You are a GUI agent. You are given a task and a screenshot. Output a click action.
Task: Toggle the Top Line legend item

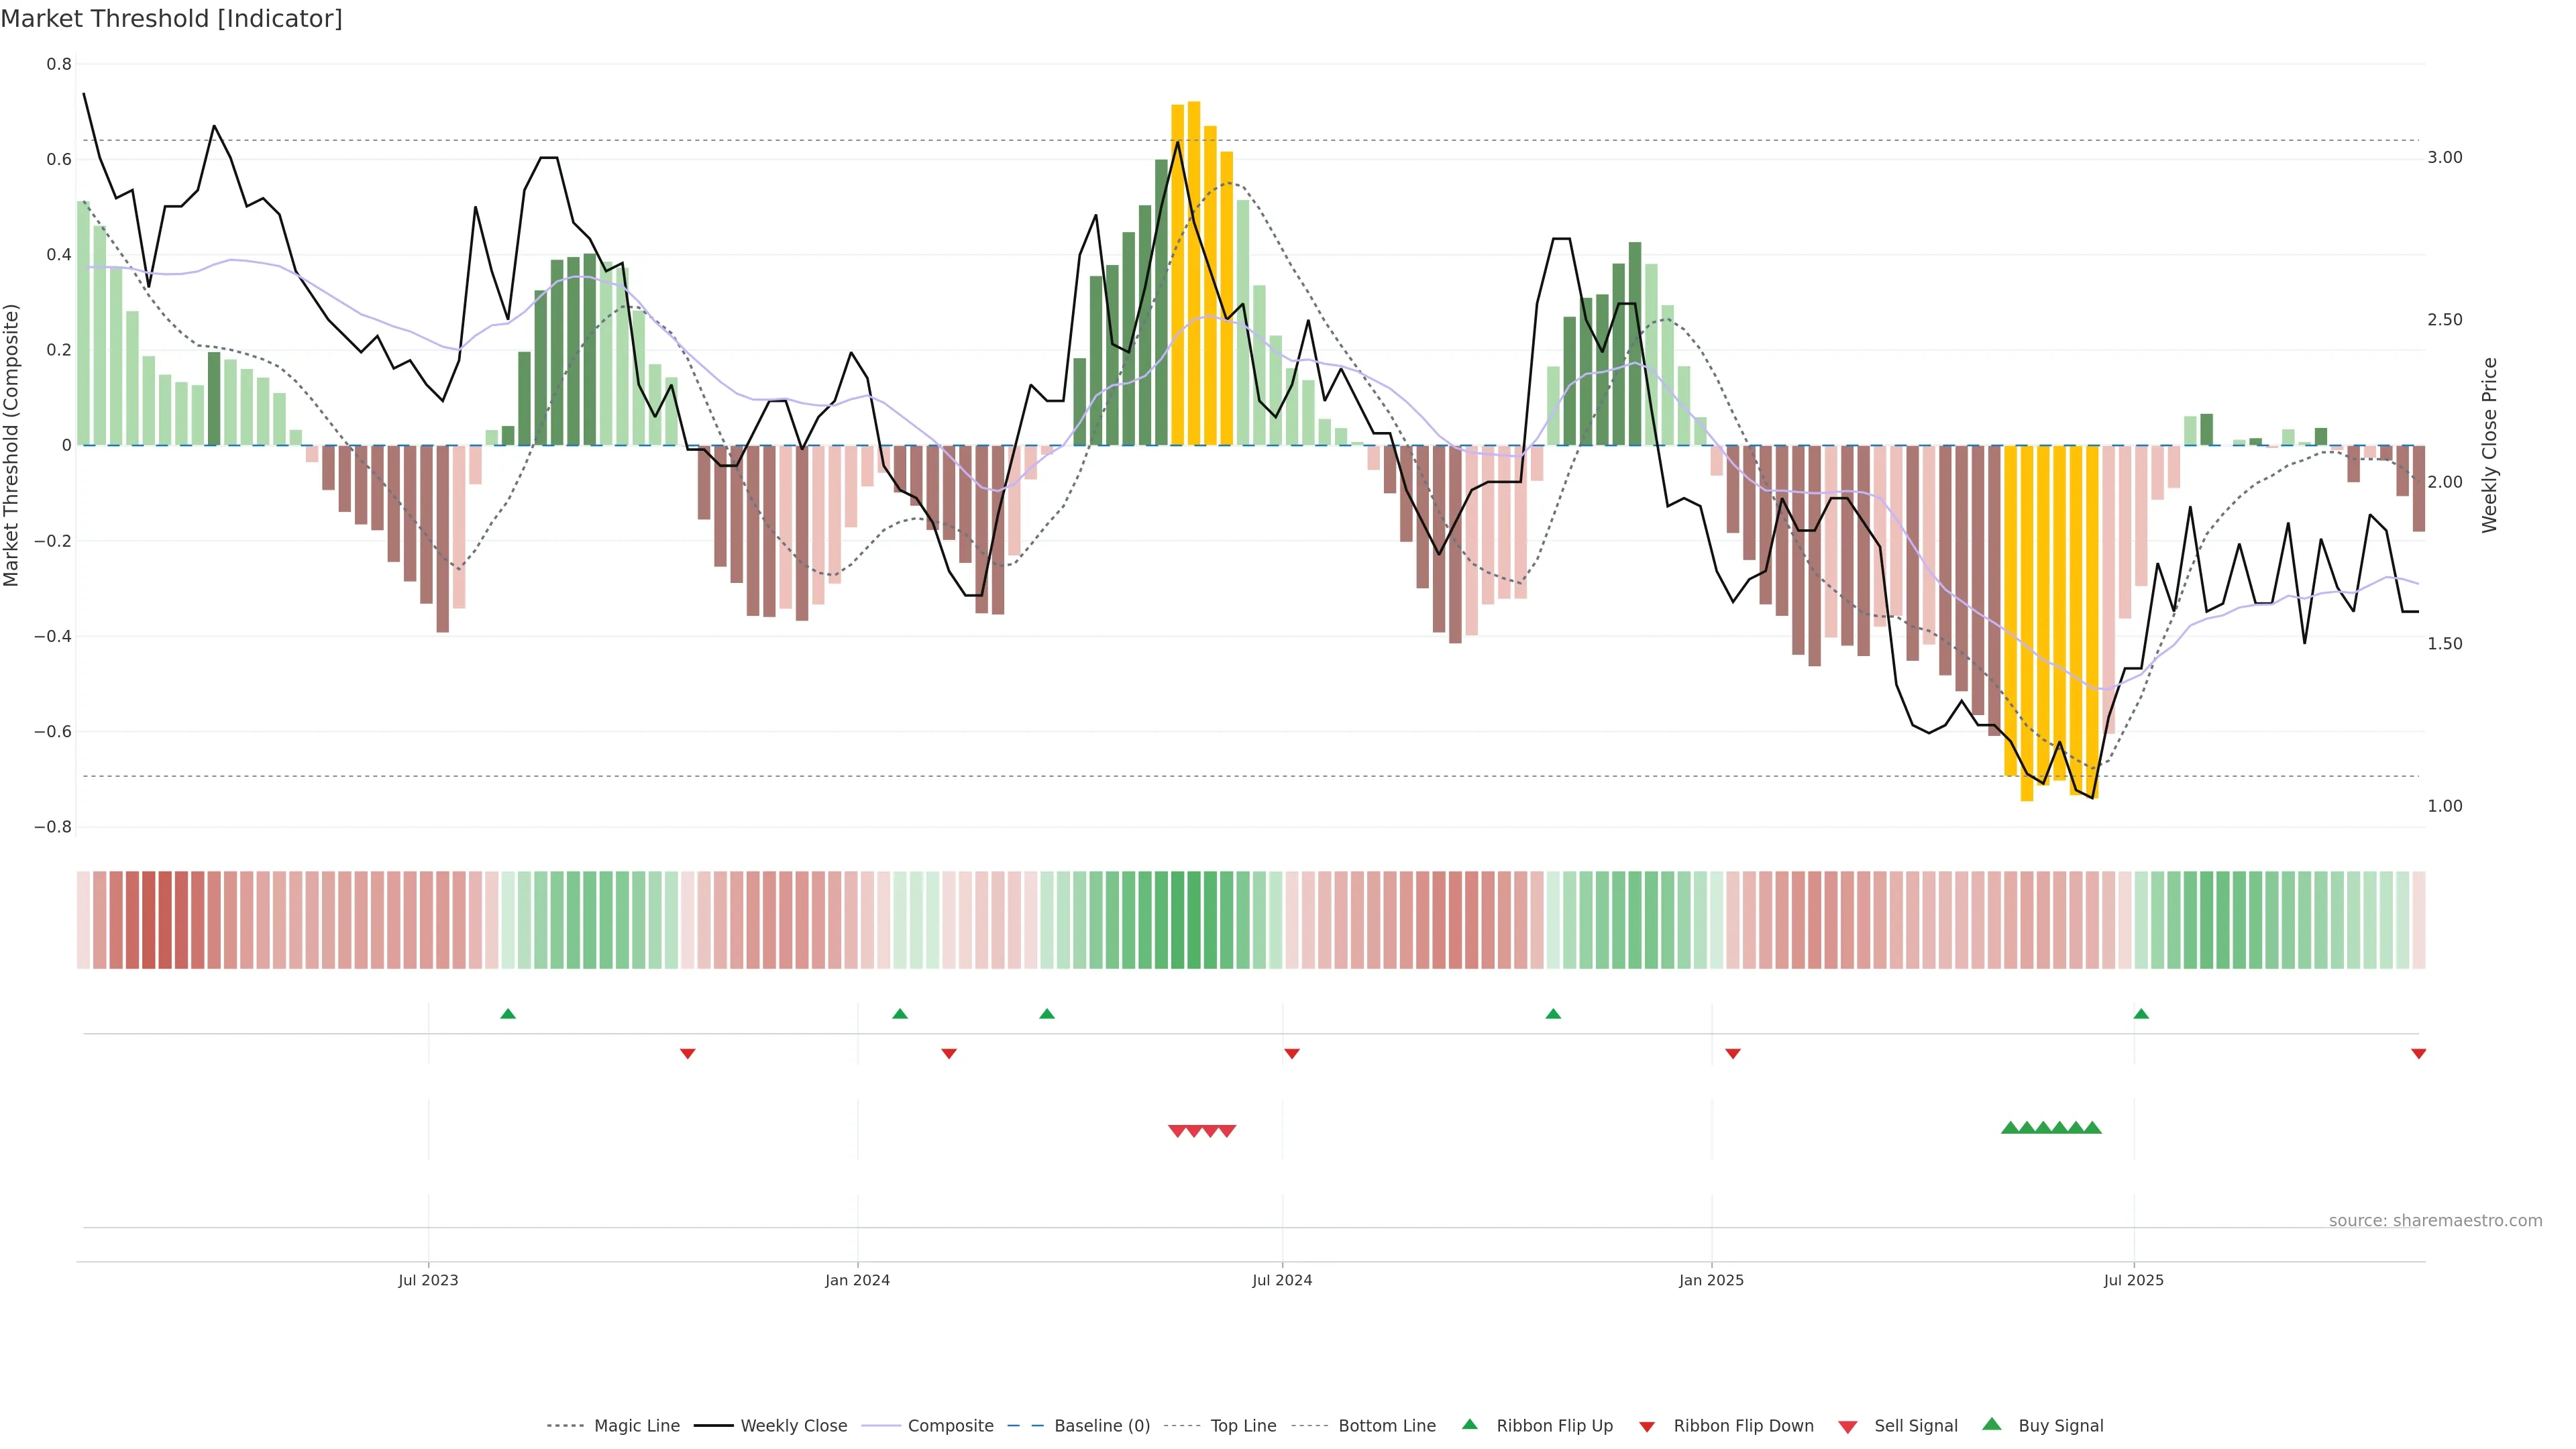point(1243,1426)
